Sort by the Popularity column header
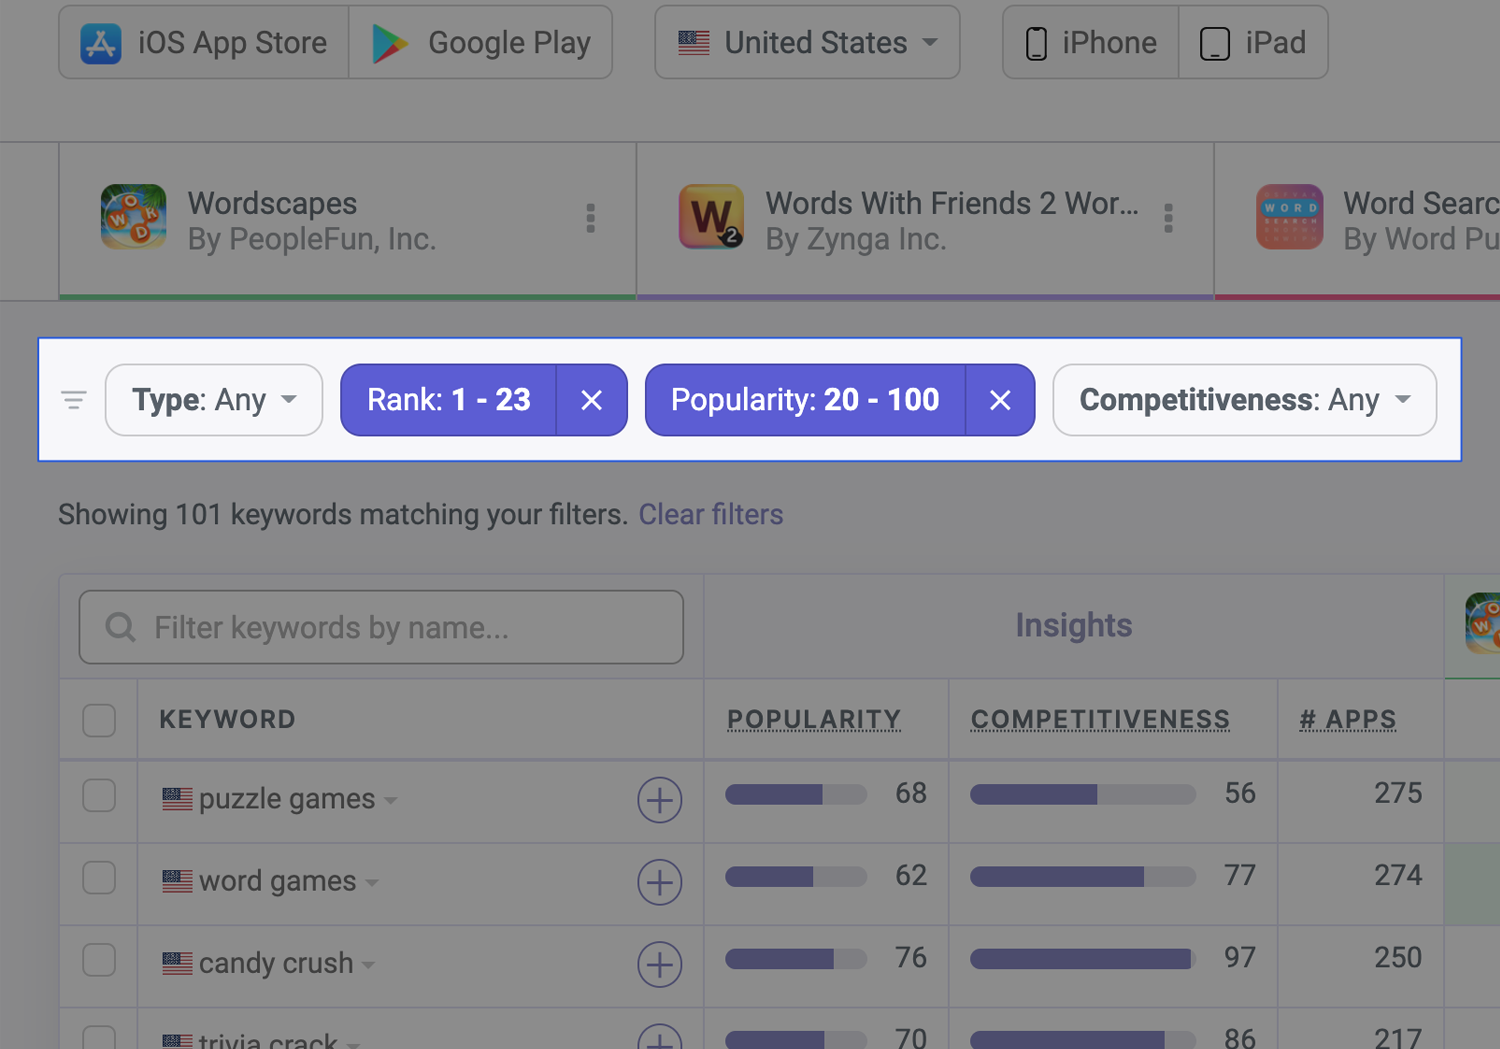1500x1049 pixels. (814, 719)
